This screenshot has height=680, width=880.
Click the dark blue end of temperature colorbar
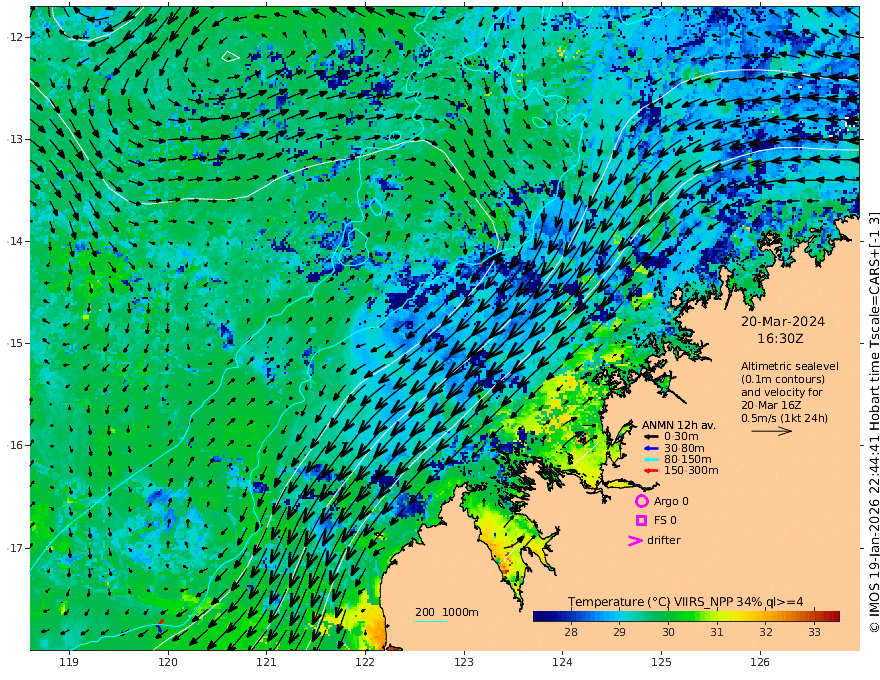[540, 617]
